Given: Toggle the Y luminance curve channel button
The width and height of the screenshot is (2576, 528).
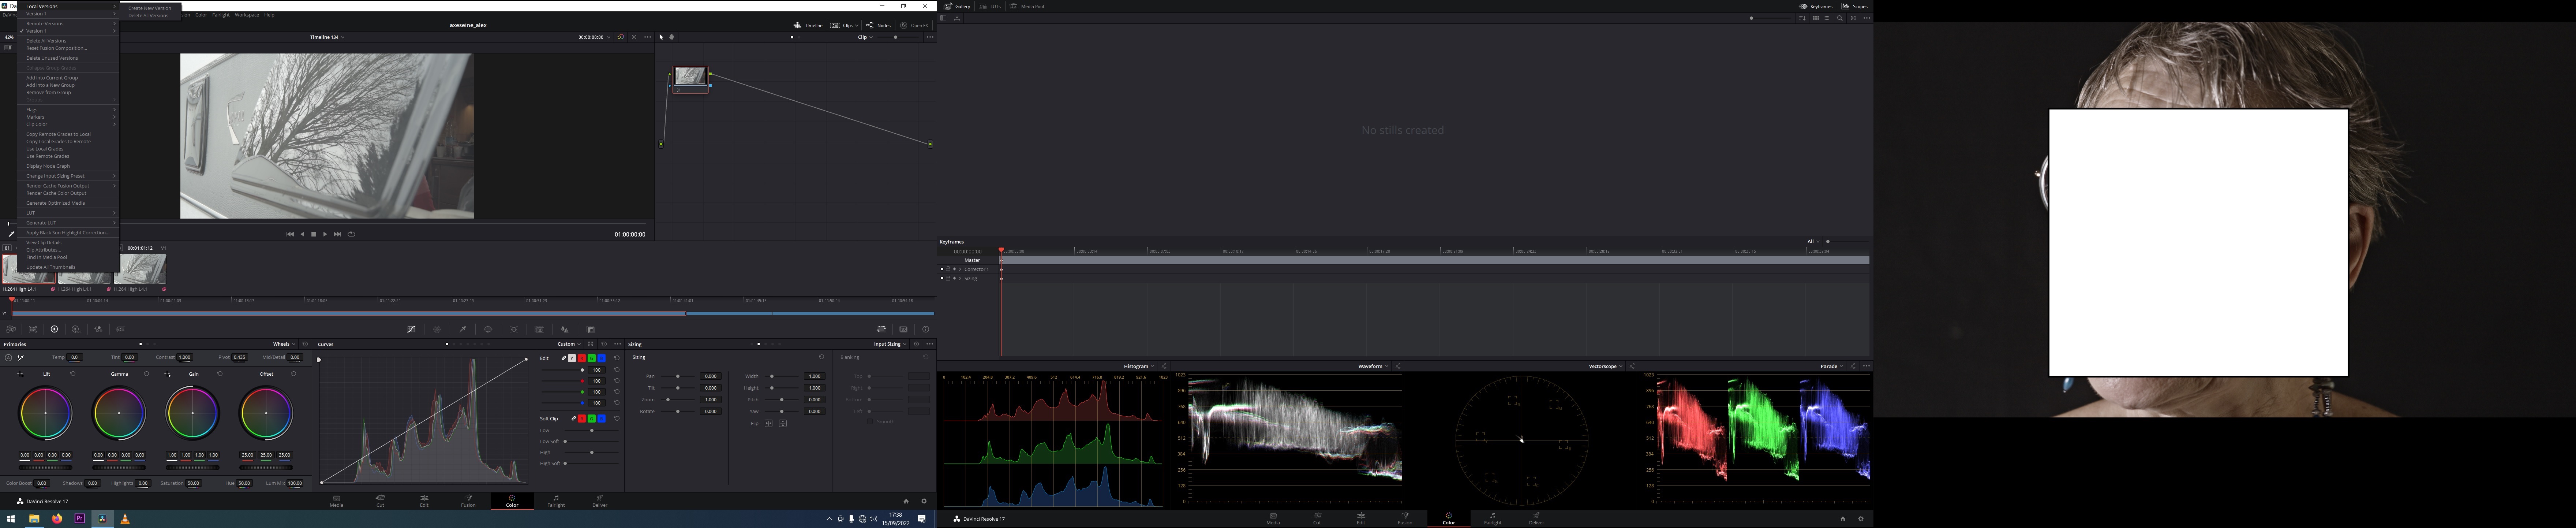Looking at the screenshot, I should [572, 358].
